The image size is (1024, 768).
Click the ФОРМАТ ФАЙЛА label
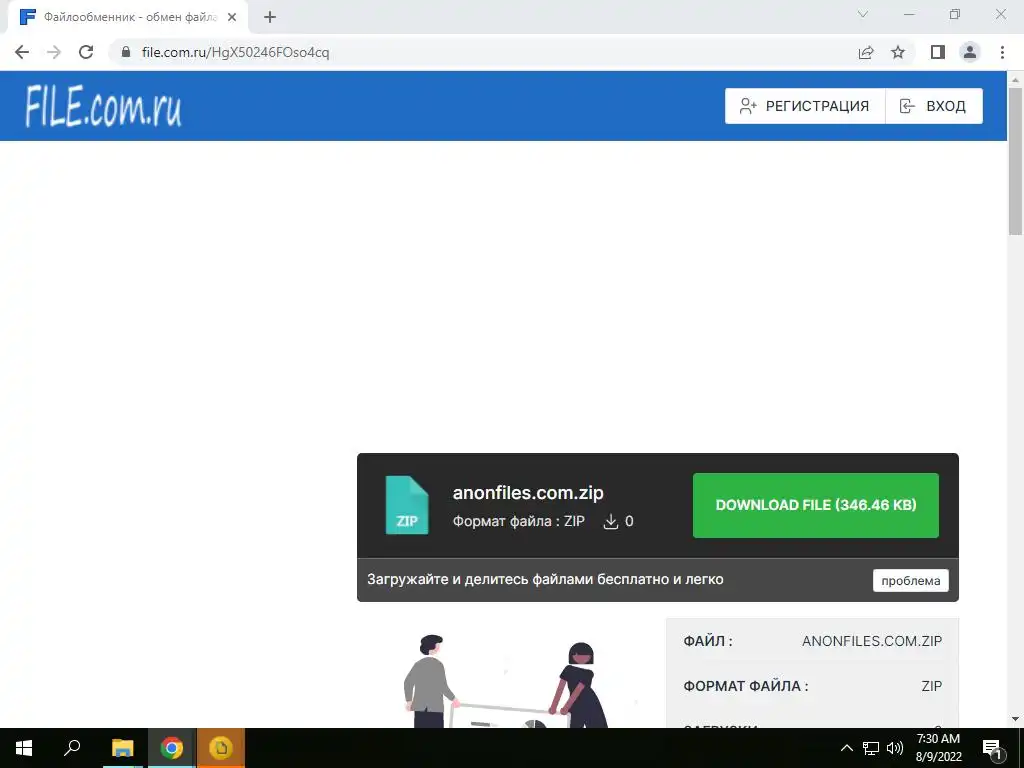[x=746, y=686]
